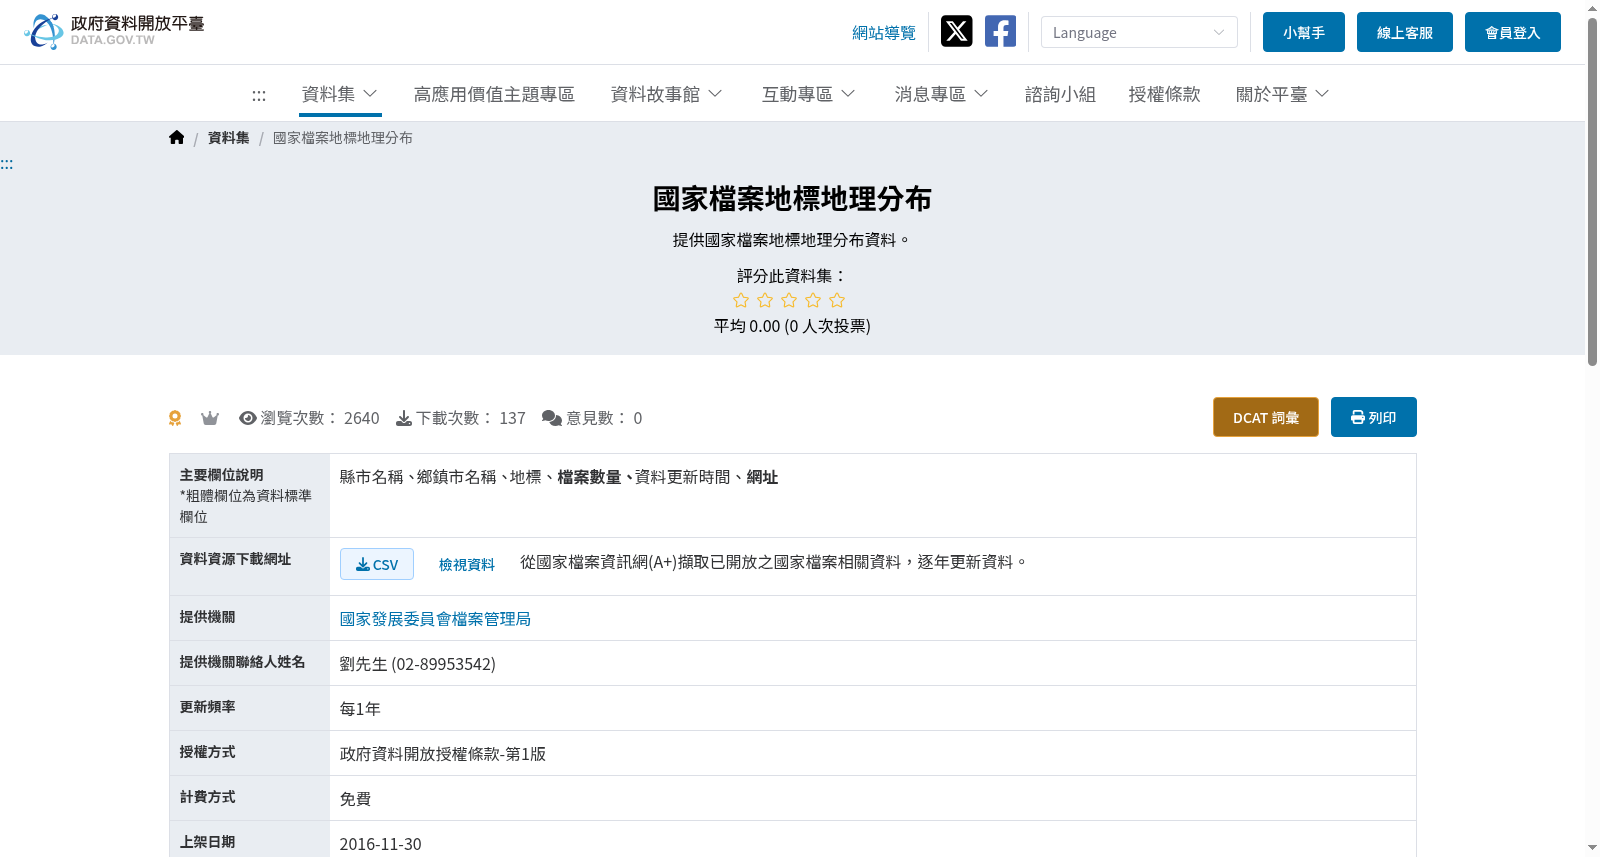Viewport: 1600px width, 857px height.
Task: Click the 資料集 breadcrumb link
Action: (x=229, y=138)
